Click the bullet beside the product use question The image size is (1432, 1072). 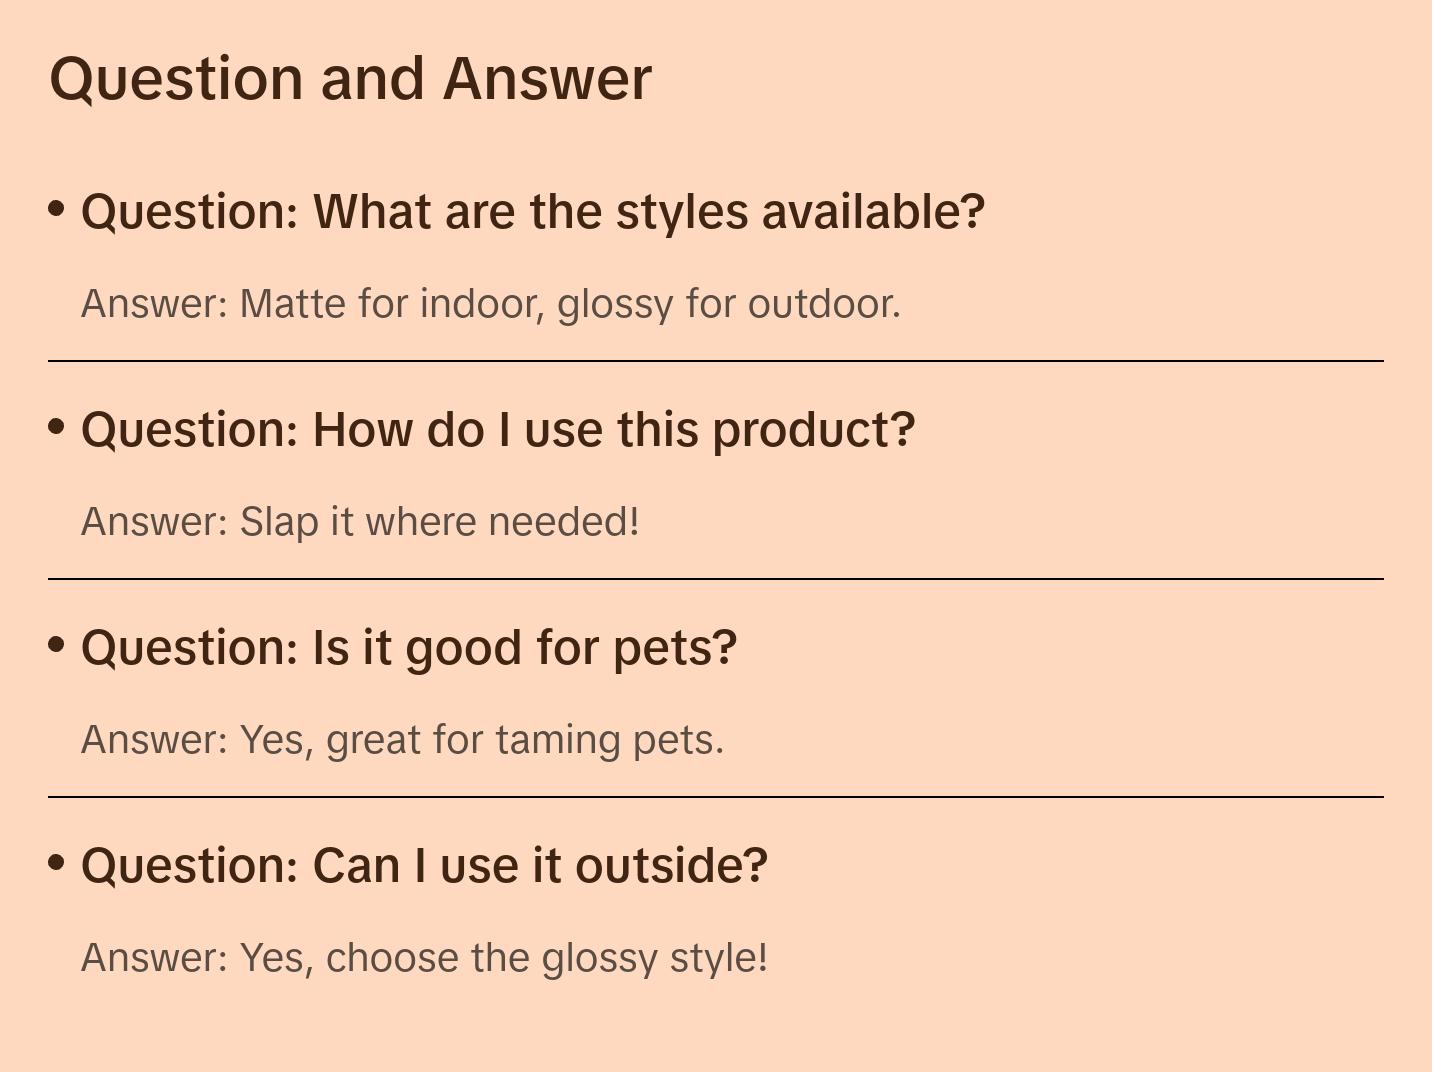click(x=57, y=427)
